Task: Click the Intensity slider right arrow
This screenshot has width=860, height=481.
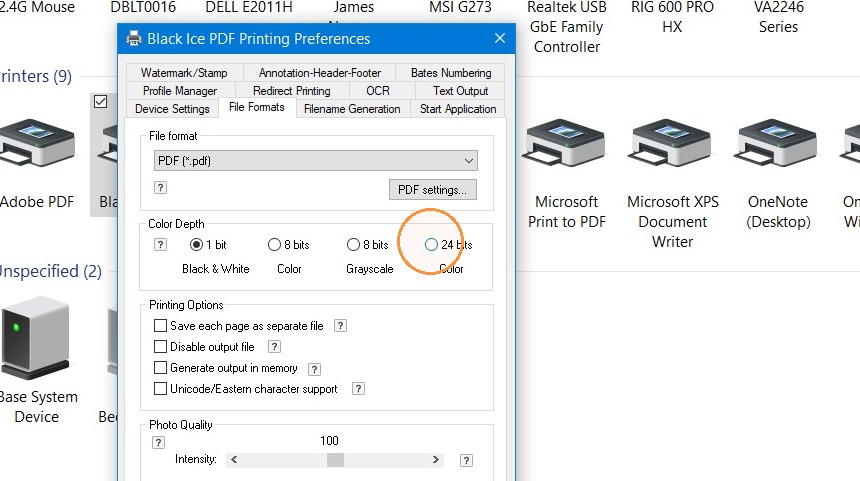Action: [x=435, y=460]
